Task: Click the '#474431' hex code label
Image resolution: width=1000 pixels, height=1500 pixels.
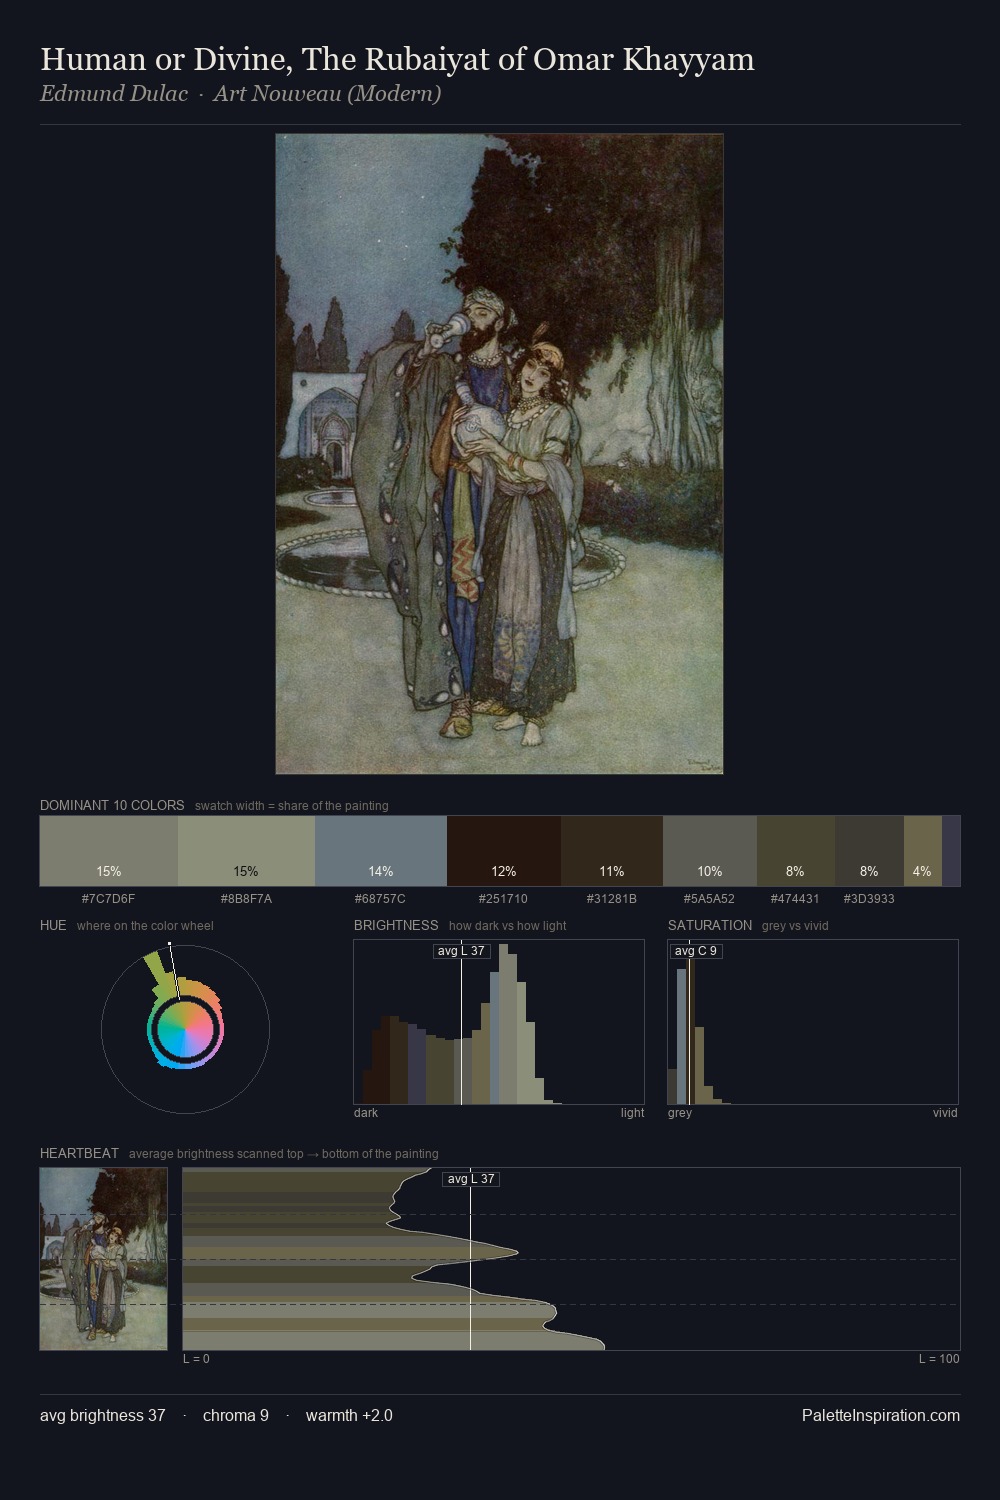Action: [795, 898]
